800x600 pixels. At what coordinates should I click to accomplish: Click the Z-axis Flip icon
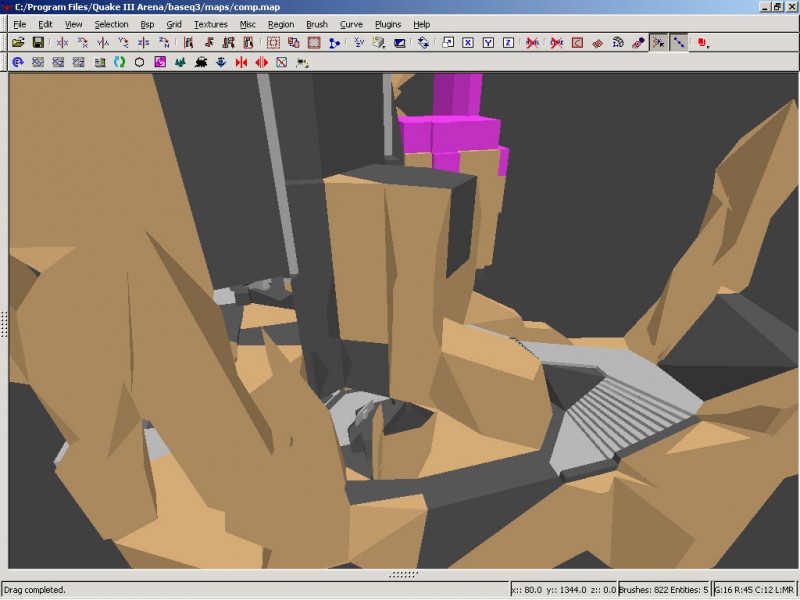(143, 43)
